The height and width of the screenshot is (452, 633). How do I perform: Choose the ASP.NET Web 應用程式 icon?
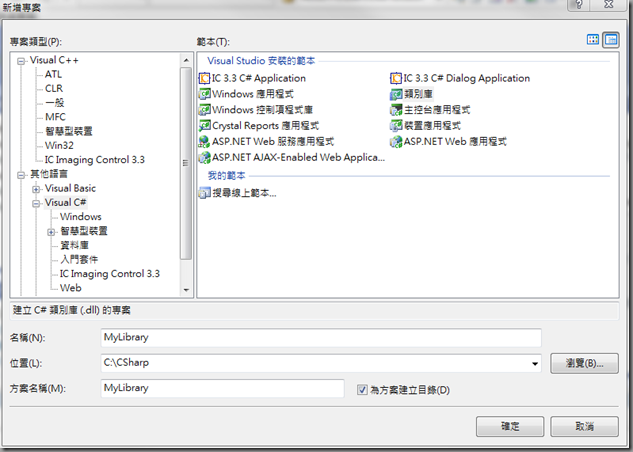pyautogui.click(x=396, y=142)
